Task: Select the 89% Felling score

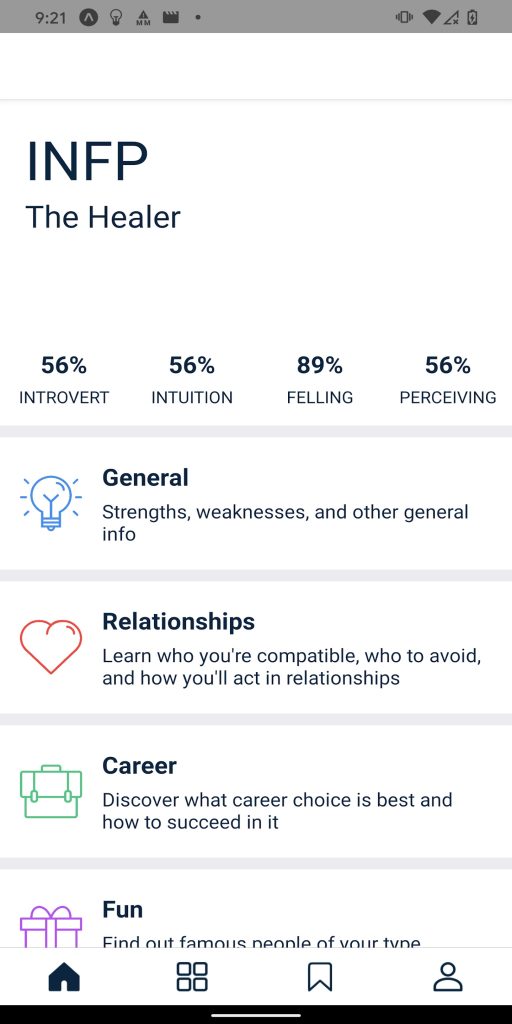Action: tap(320, 380)
